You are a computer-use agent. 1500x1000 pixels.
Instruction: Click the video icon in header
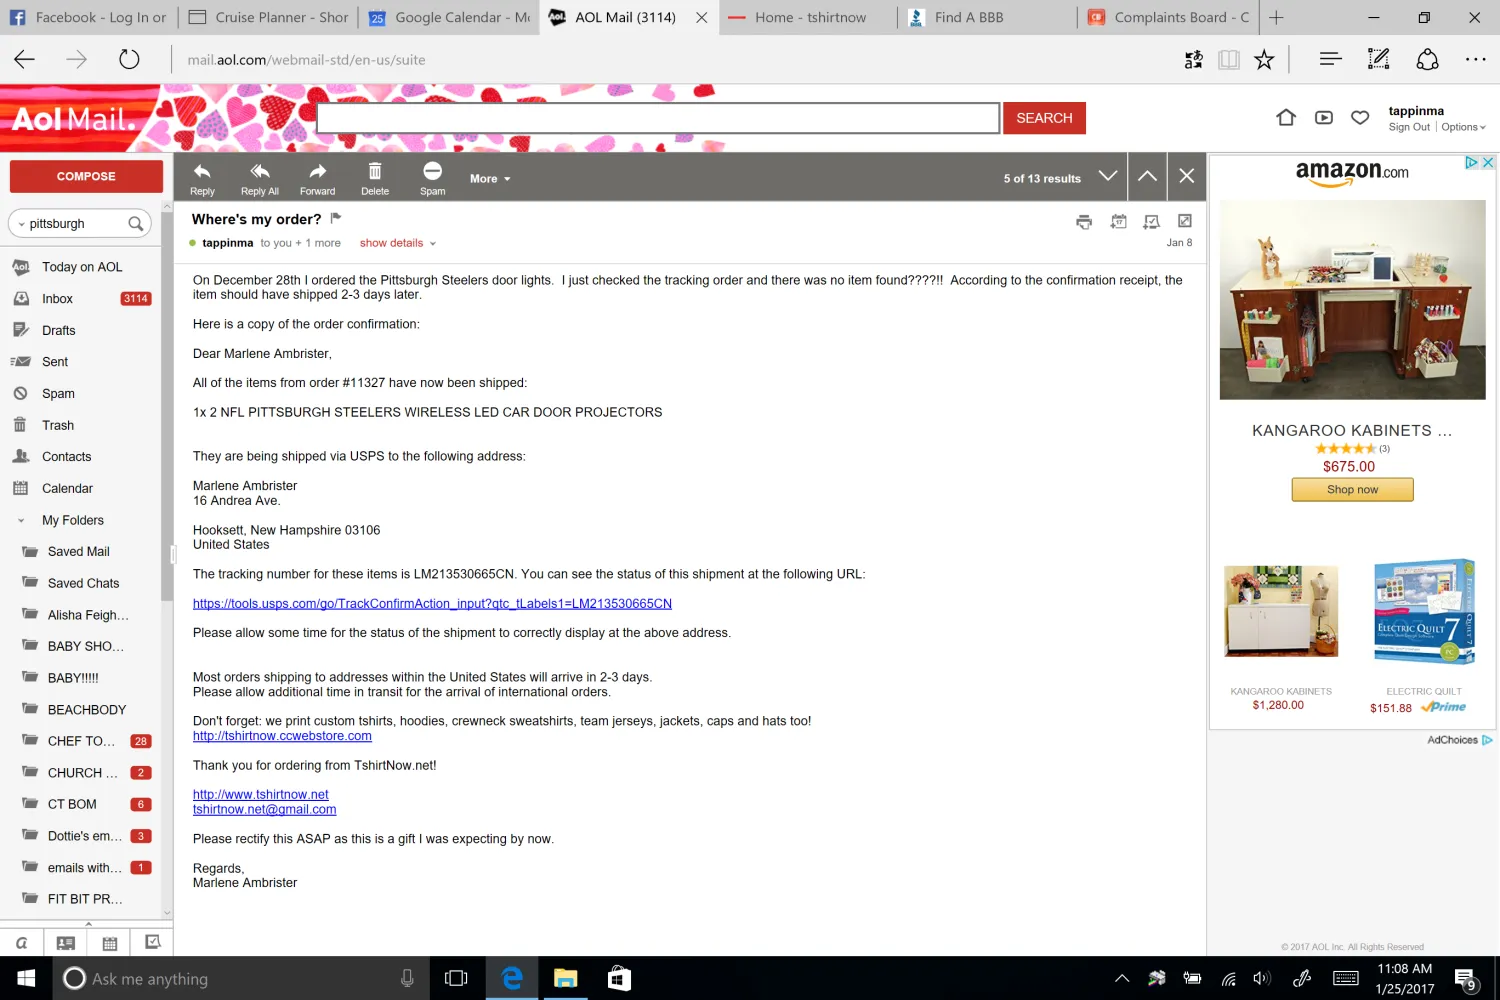click(x=1324, y=118)
